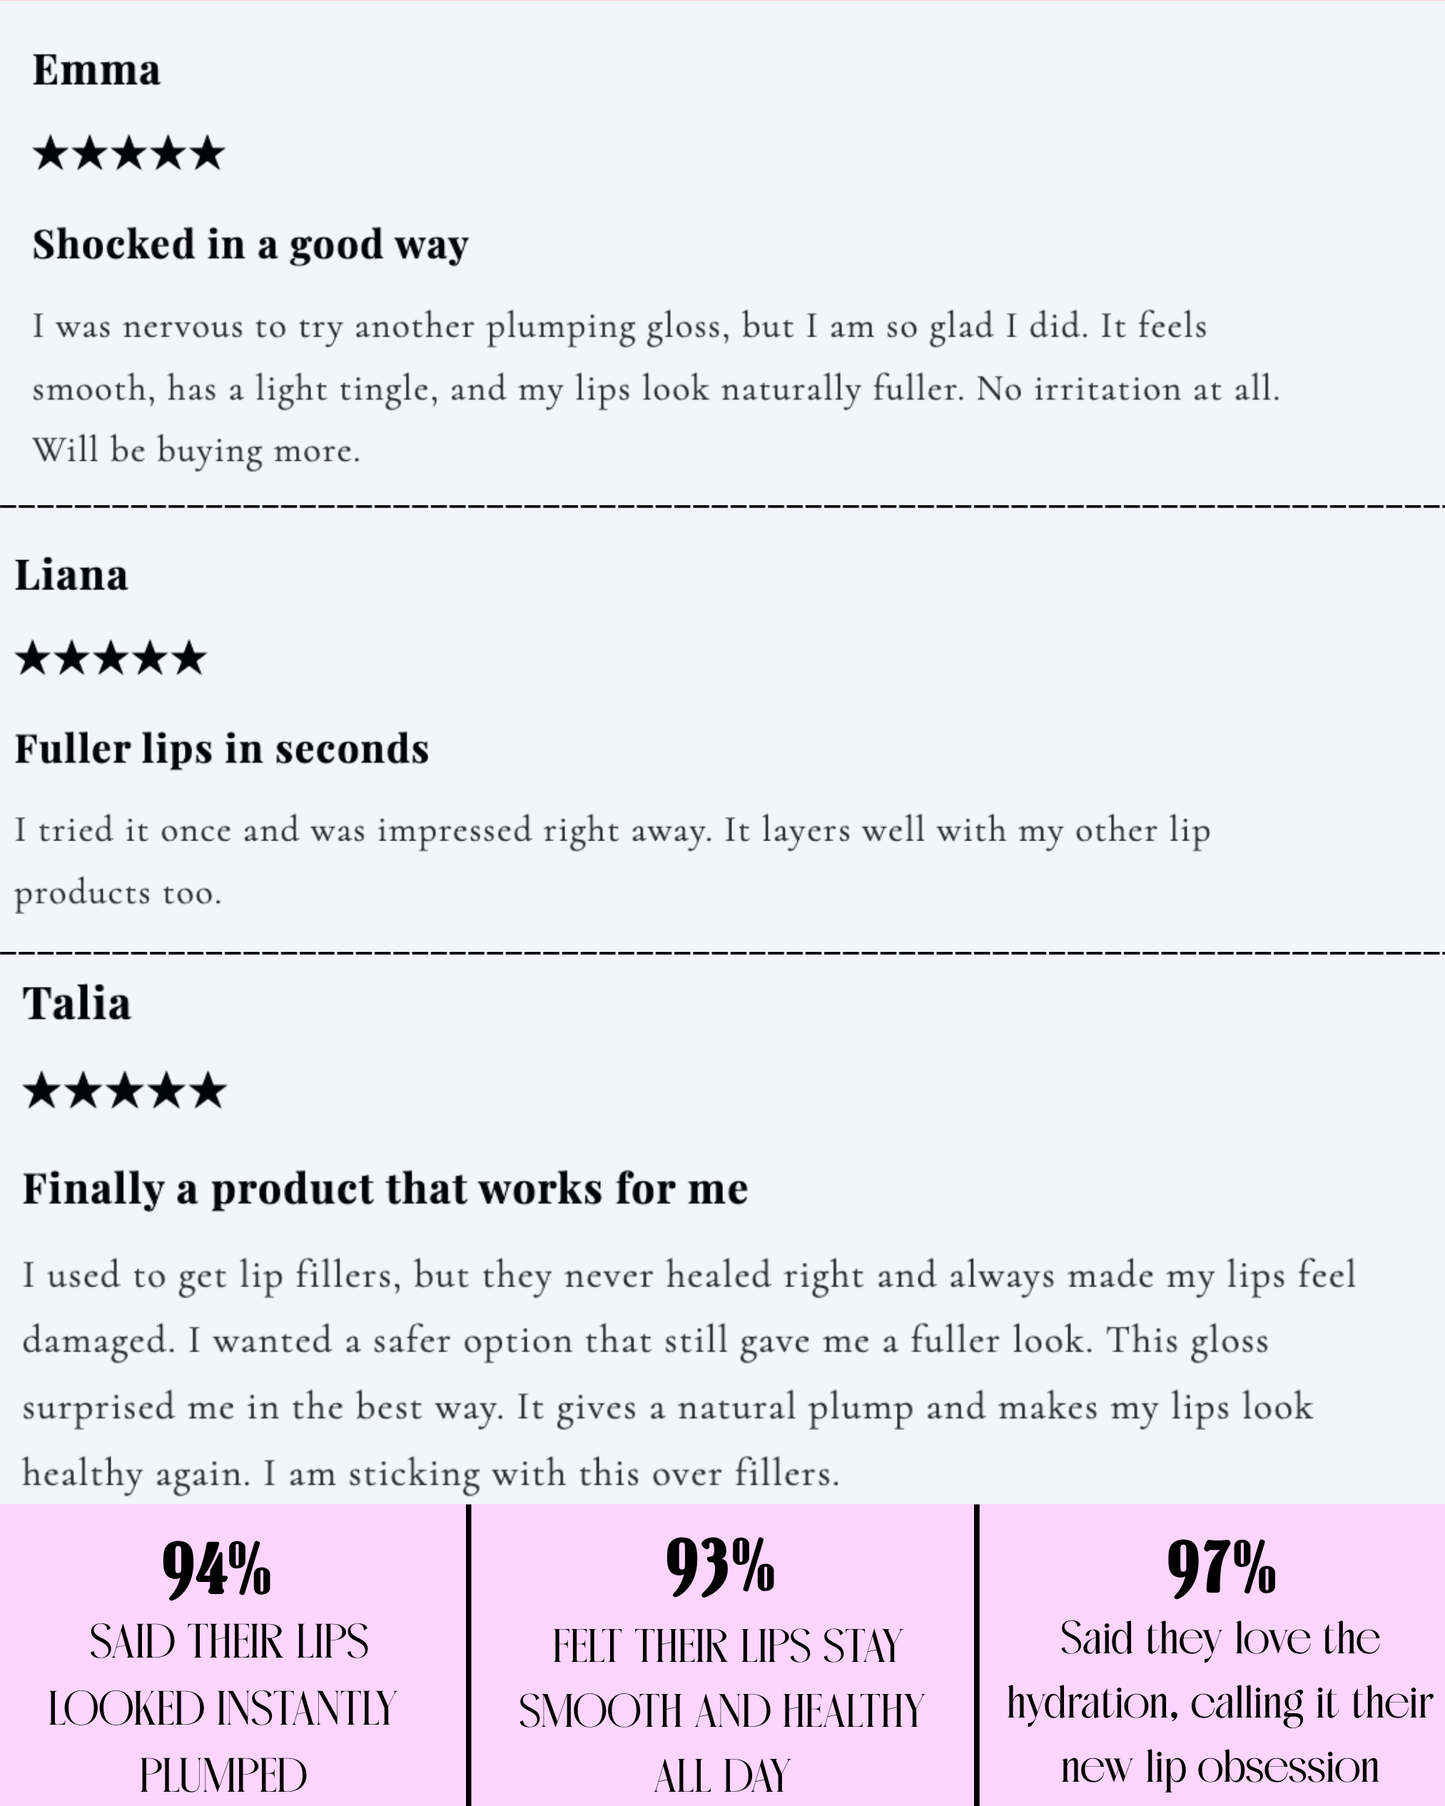Select the first star in Emma's rating
Screen dimensions: 1445x1806
point(50,154)
